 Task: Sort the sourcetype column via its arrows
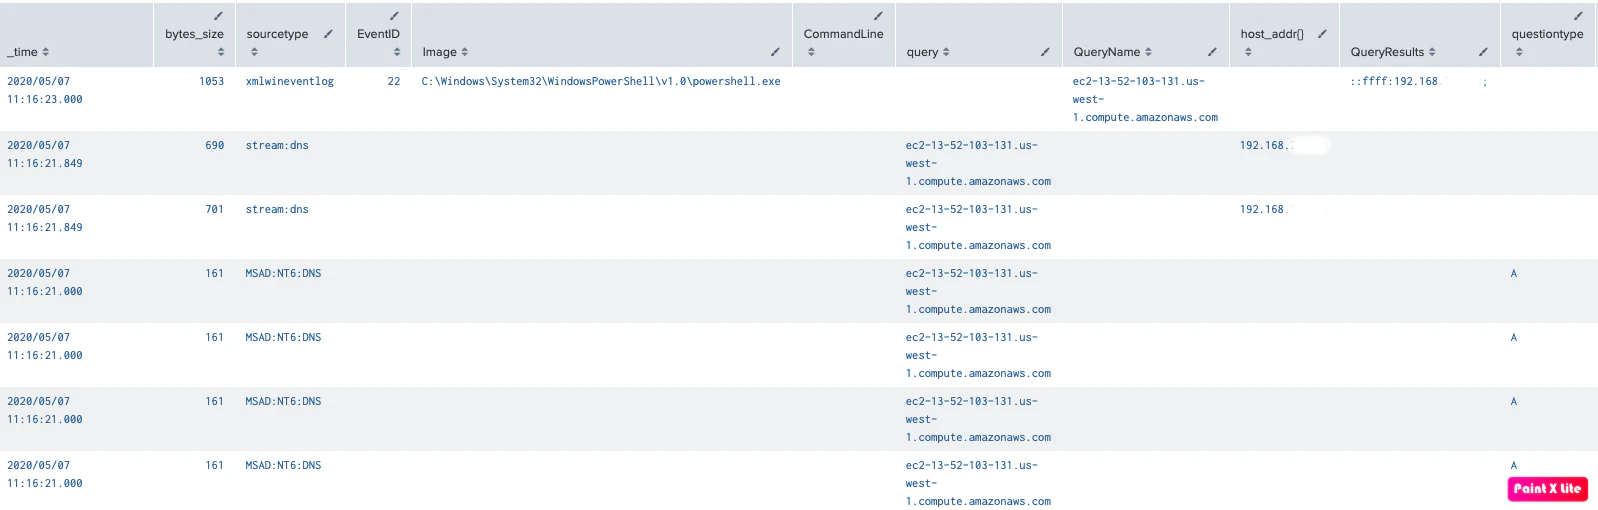254,52
